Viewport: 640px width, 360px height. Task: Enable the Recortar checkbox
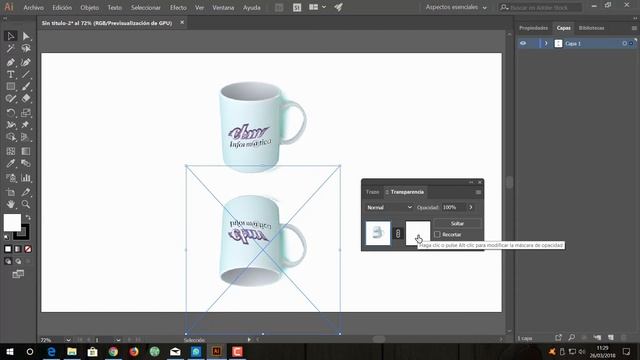pyautogui.click(x=438, y=235)
